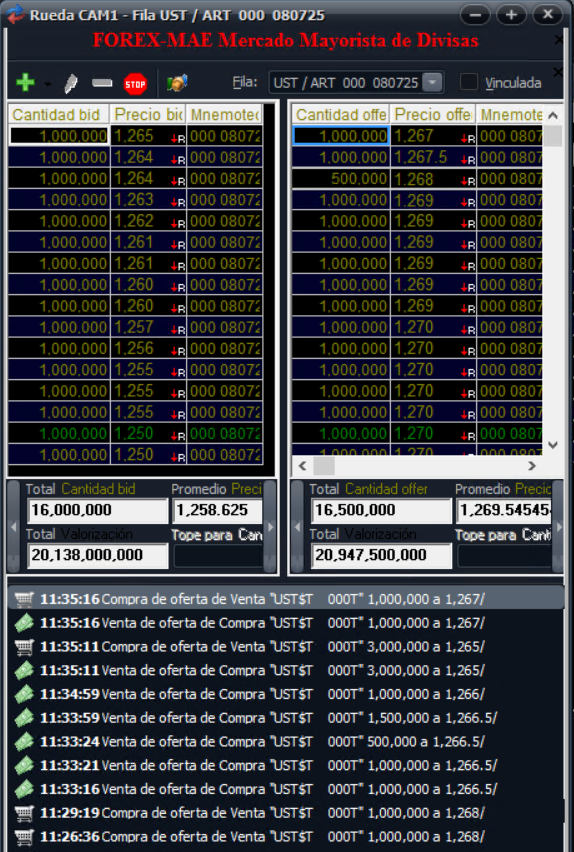Click bid totals panel right arrow
This screenshot has width=574, height=852.
(270, 527)
